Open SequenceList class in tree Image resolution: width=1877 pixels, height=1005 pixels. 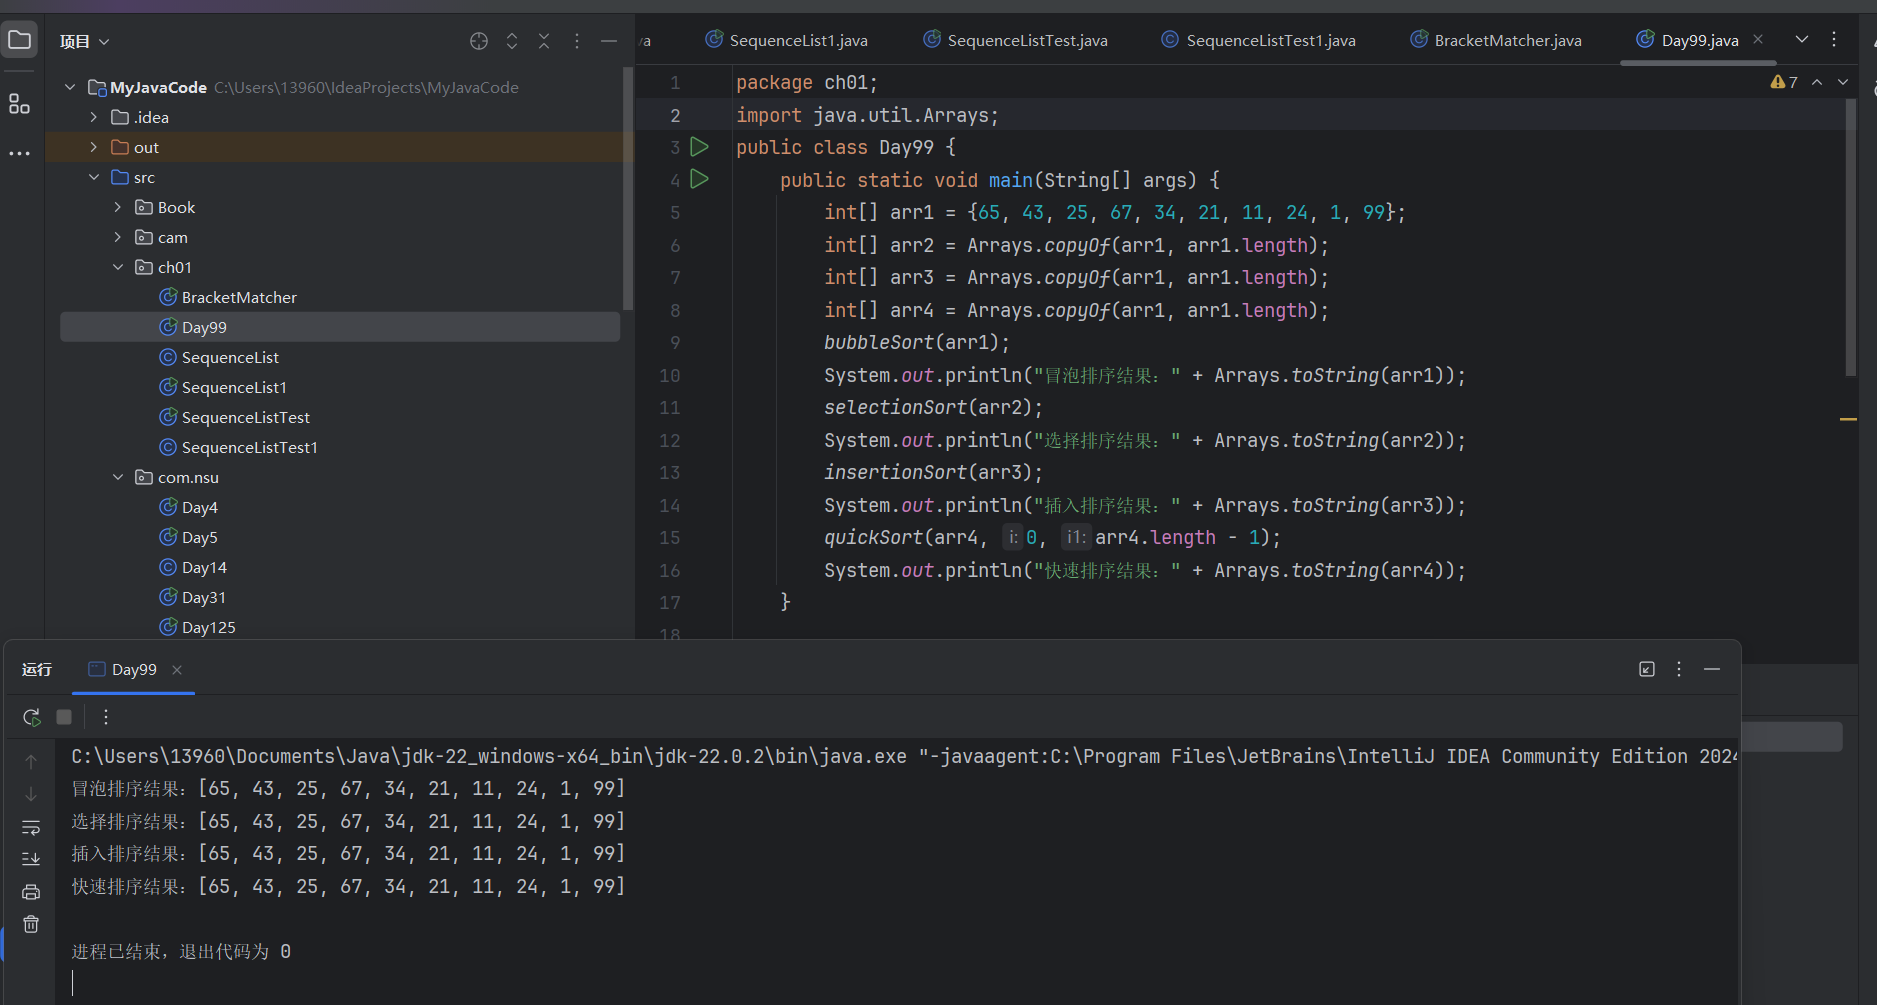tap(230, 357)
